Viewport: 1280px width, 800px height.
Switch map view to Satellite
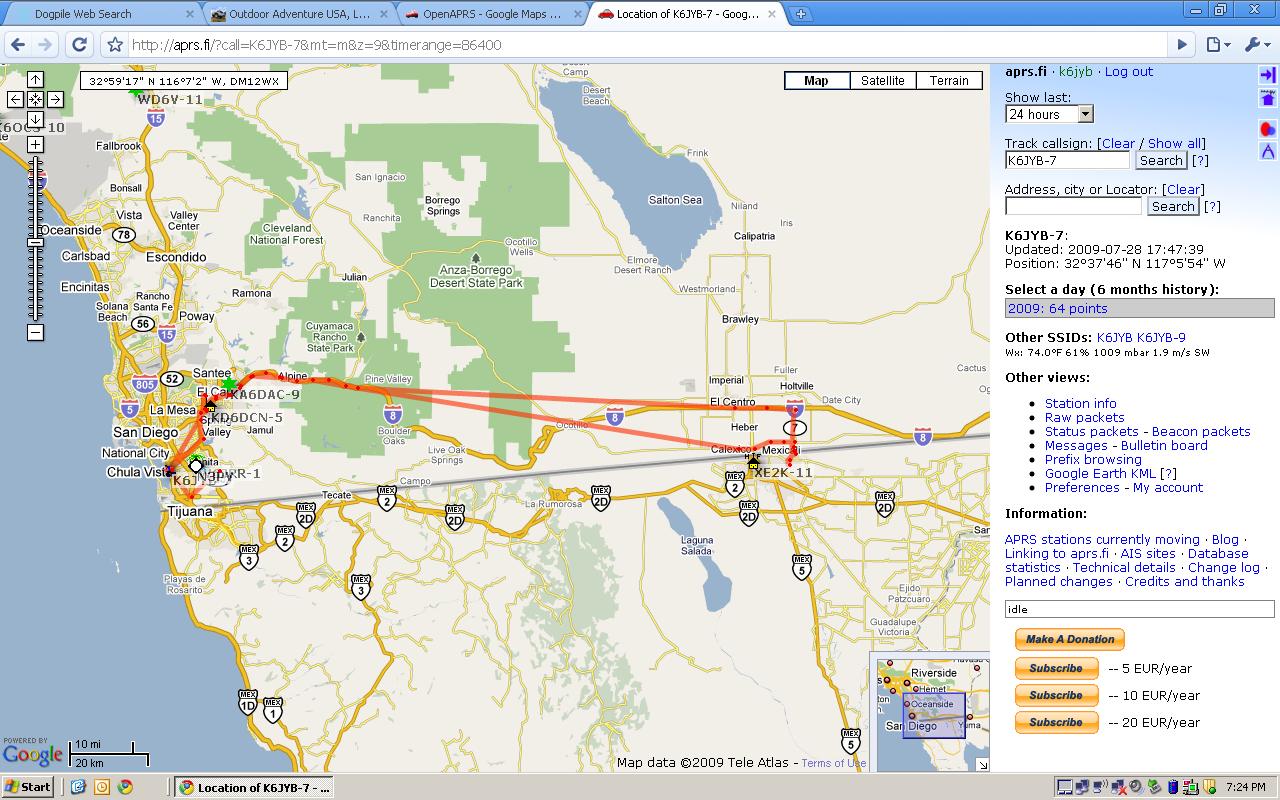(x=883, y=81)
